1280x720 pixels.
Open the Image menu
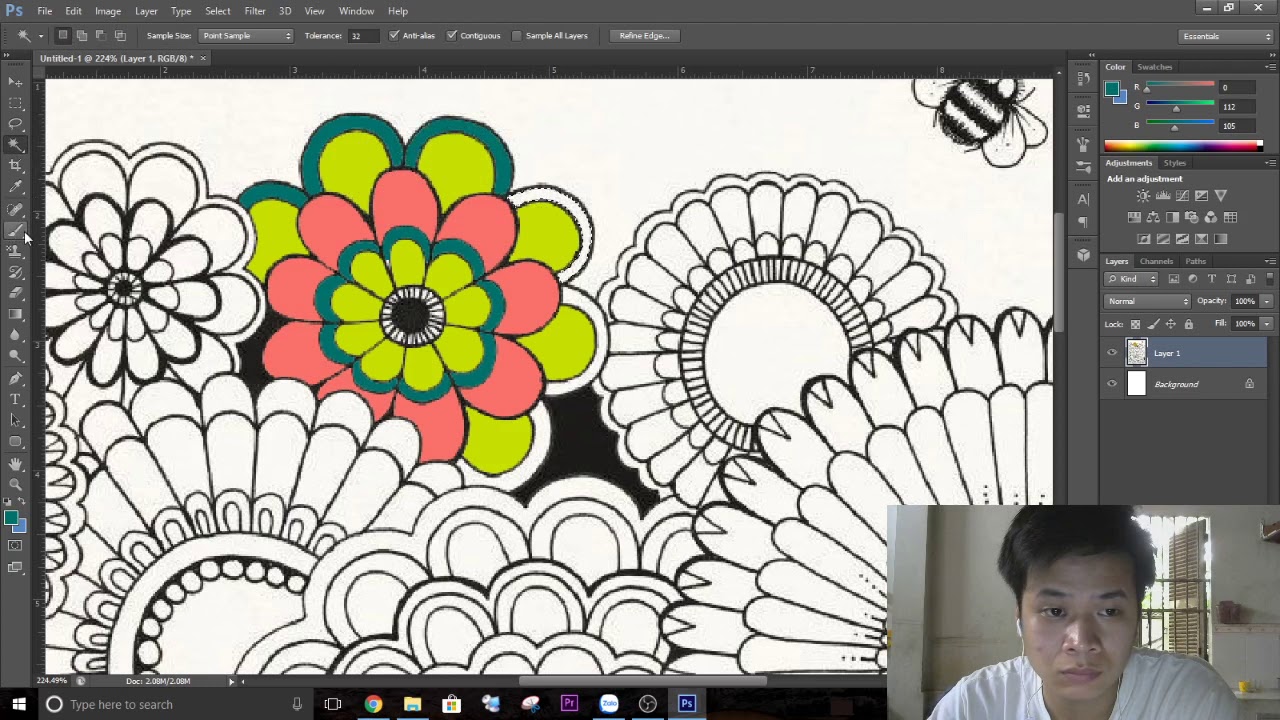pos(108,11)
